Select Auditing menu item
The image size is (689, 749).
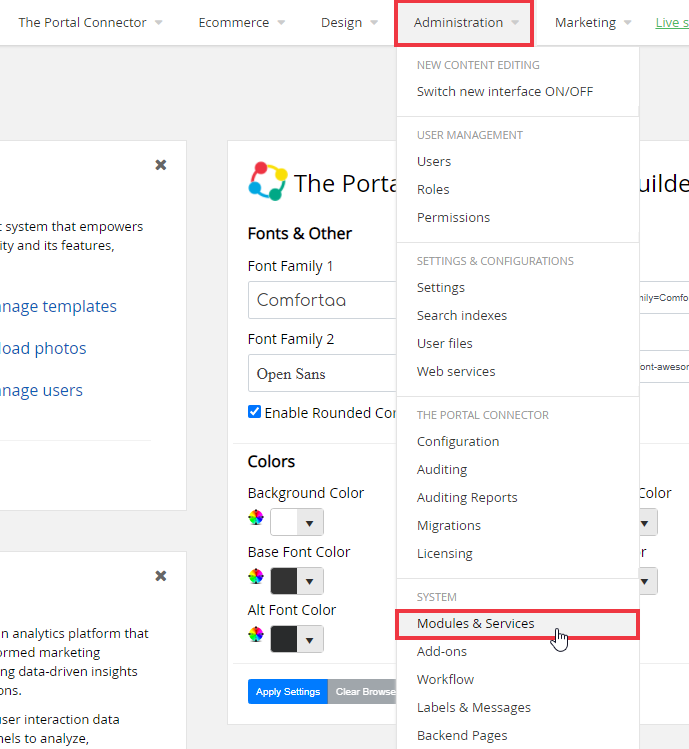442,470
